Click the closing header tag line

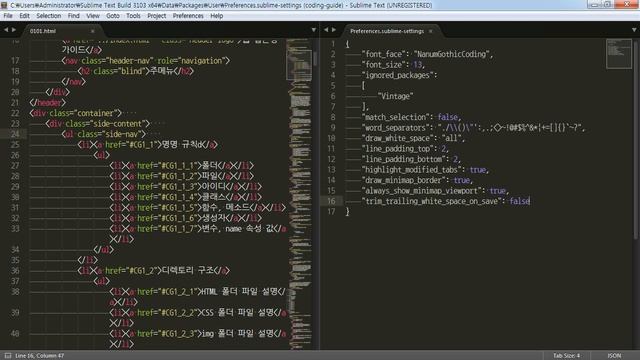coord(47,102)
